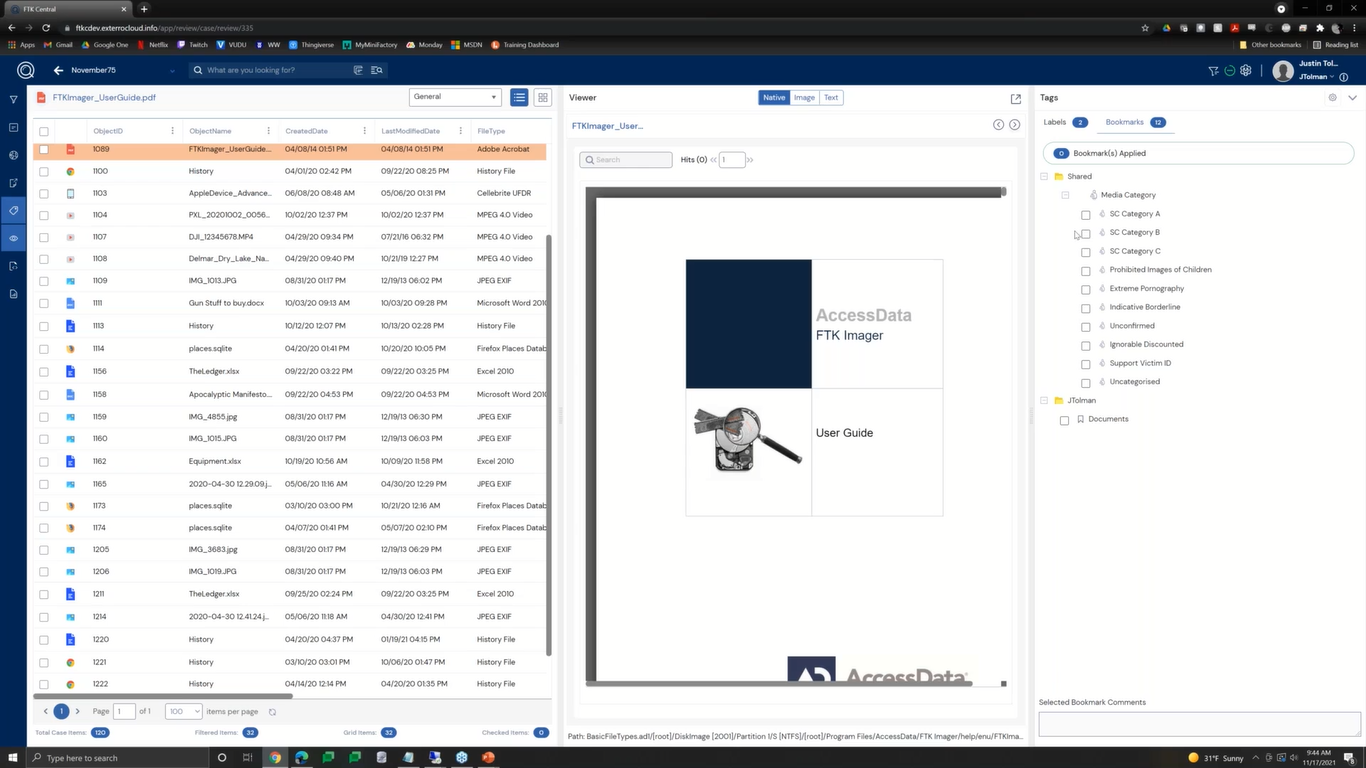
Task: Click the refresh icon beside items per page
Action: [272, 712]
